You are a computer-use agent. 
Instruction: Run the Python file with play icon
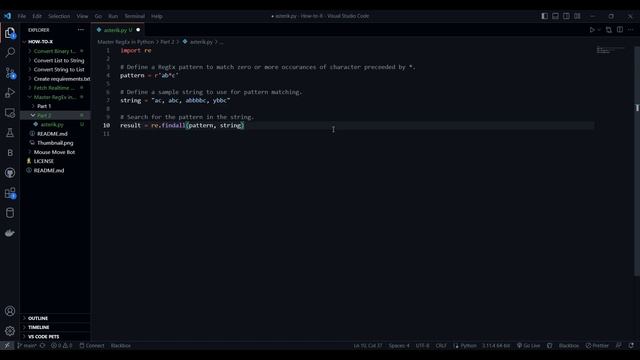pyautogui.click(x=591, y=30)
